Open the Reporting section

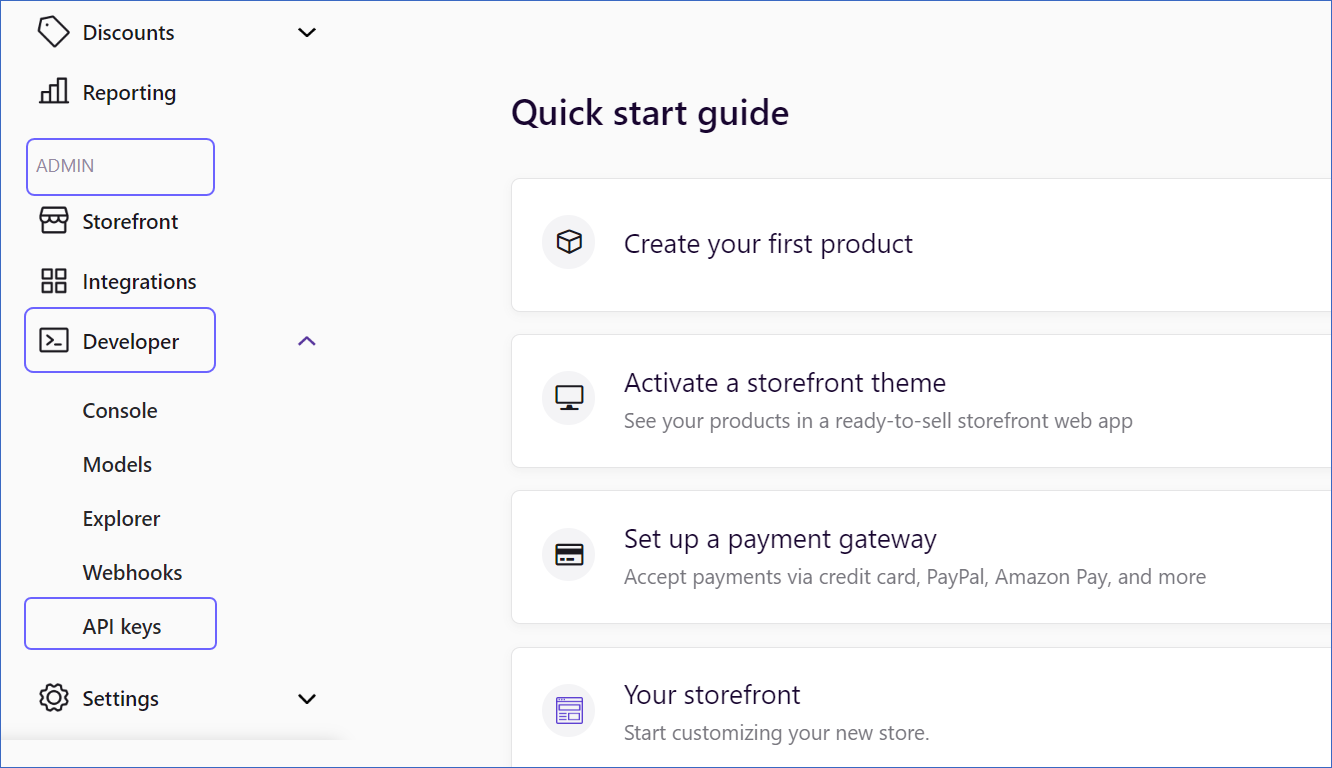coord(129,93)
